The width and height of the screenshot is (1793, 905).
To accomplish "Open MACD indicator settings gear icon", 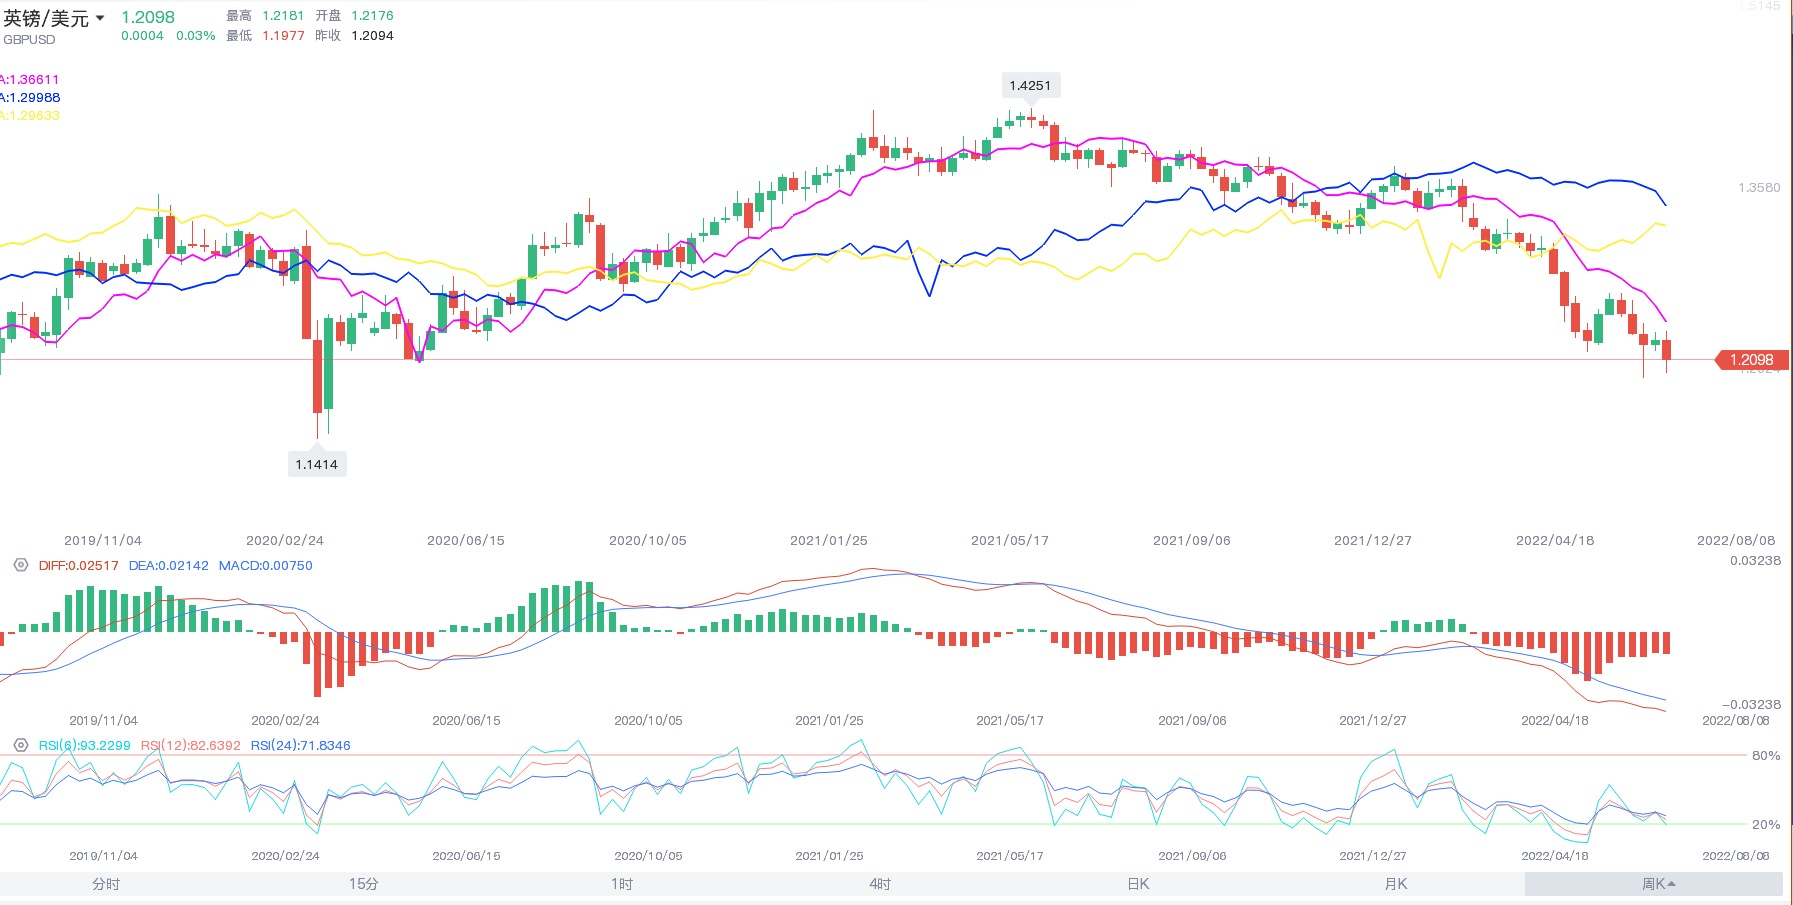I will click(x=20, y=565).
